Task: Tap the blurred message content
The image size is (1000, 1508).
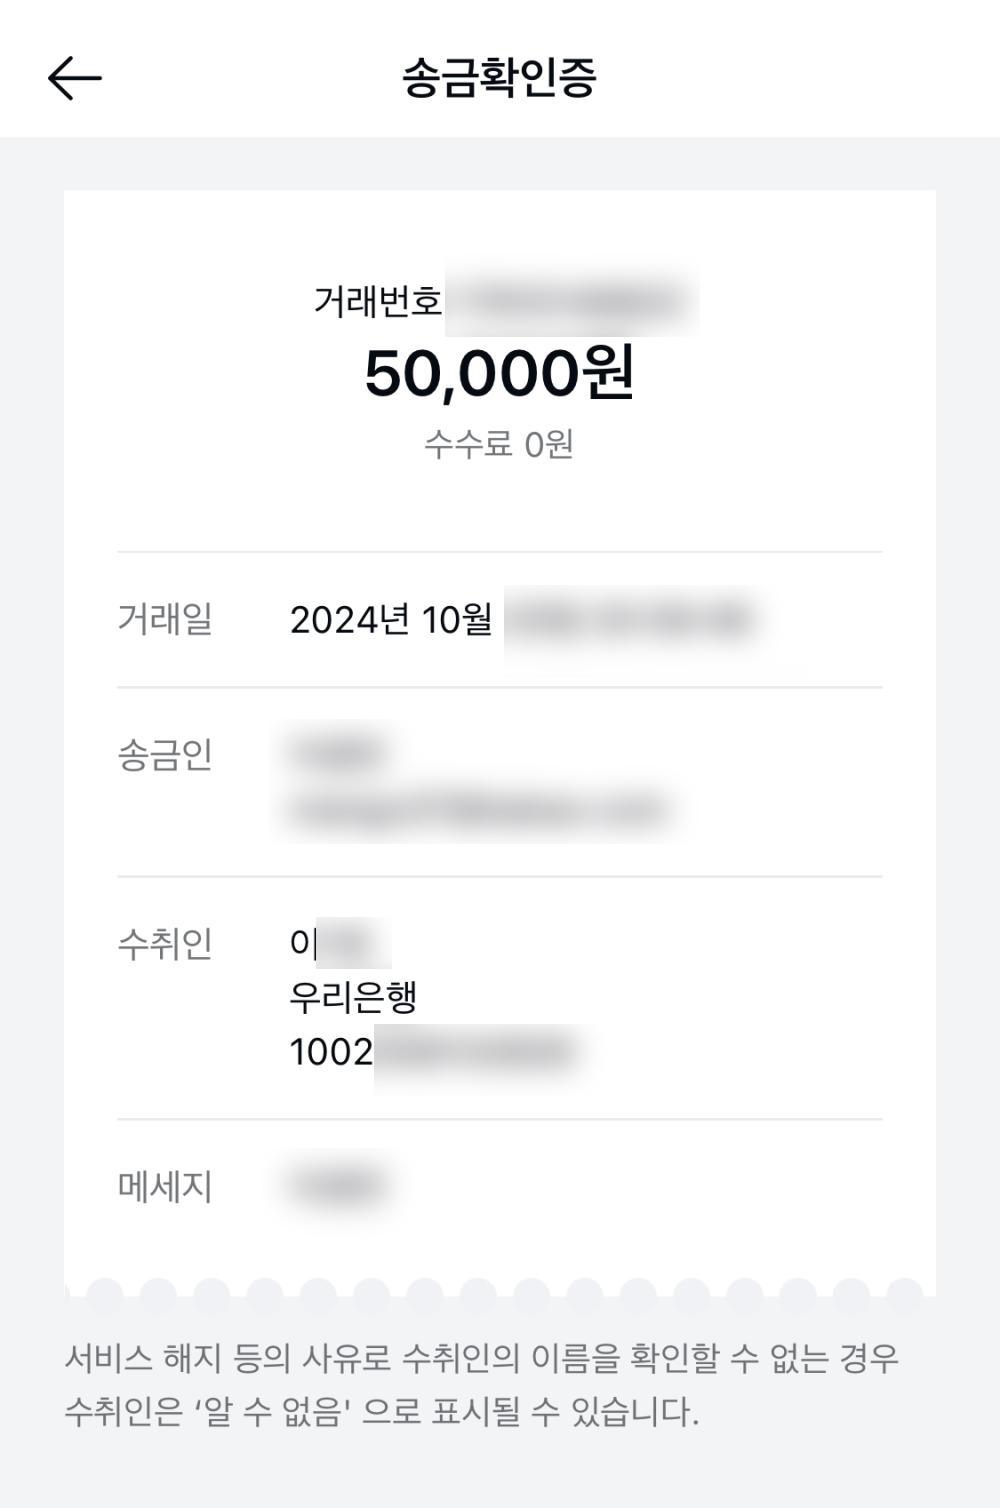Action: [x=336, y=1186]
